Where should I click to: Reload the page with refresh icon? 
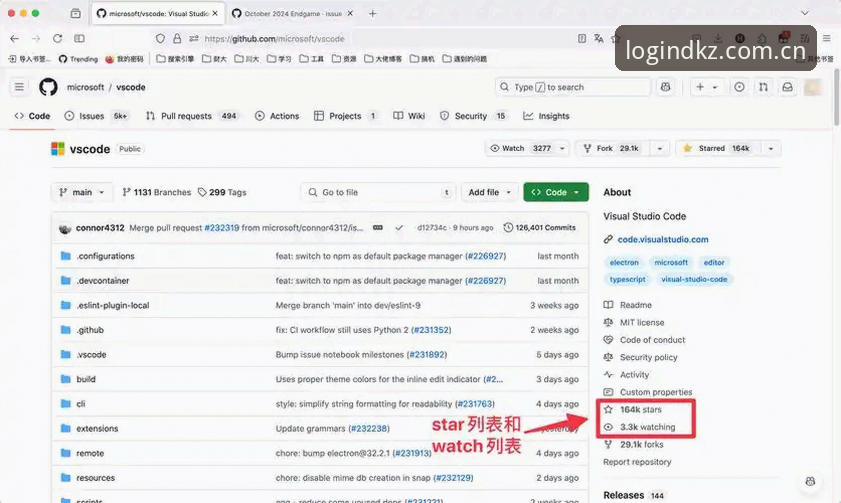point(57,39)
